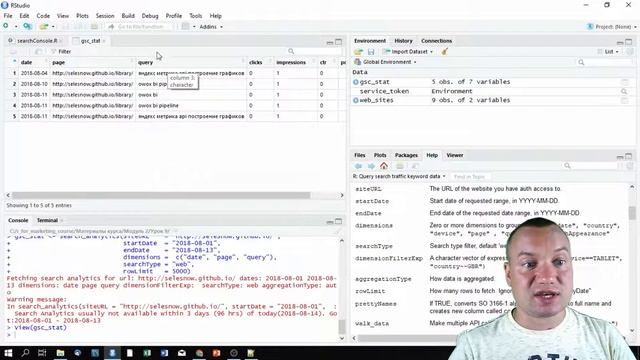Open the Import Dataset dropdown

pyautogui.click(x=408, y=52)
